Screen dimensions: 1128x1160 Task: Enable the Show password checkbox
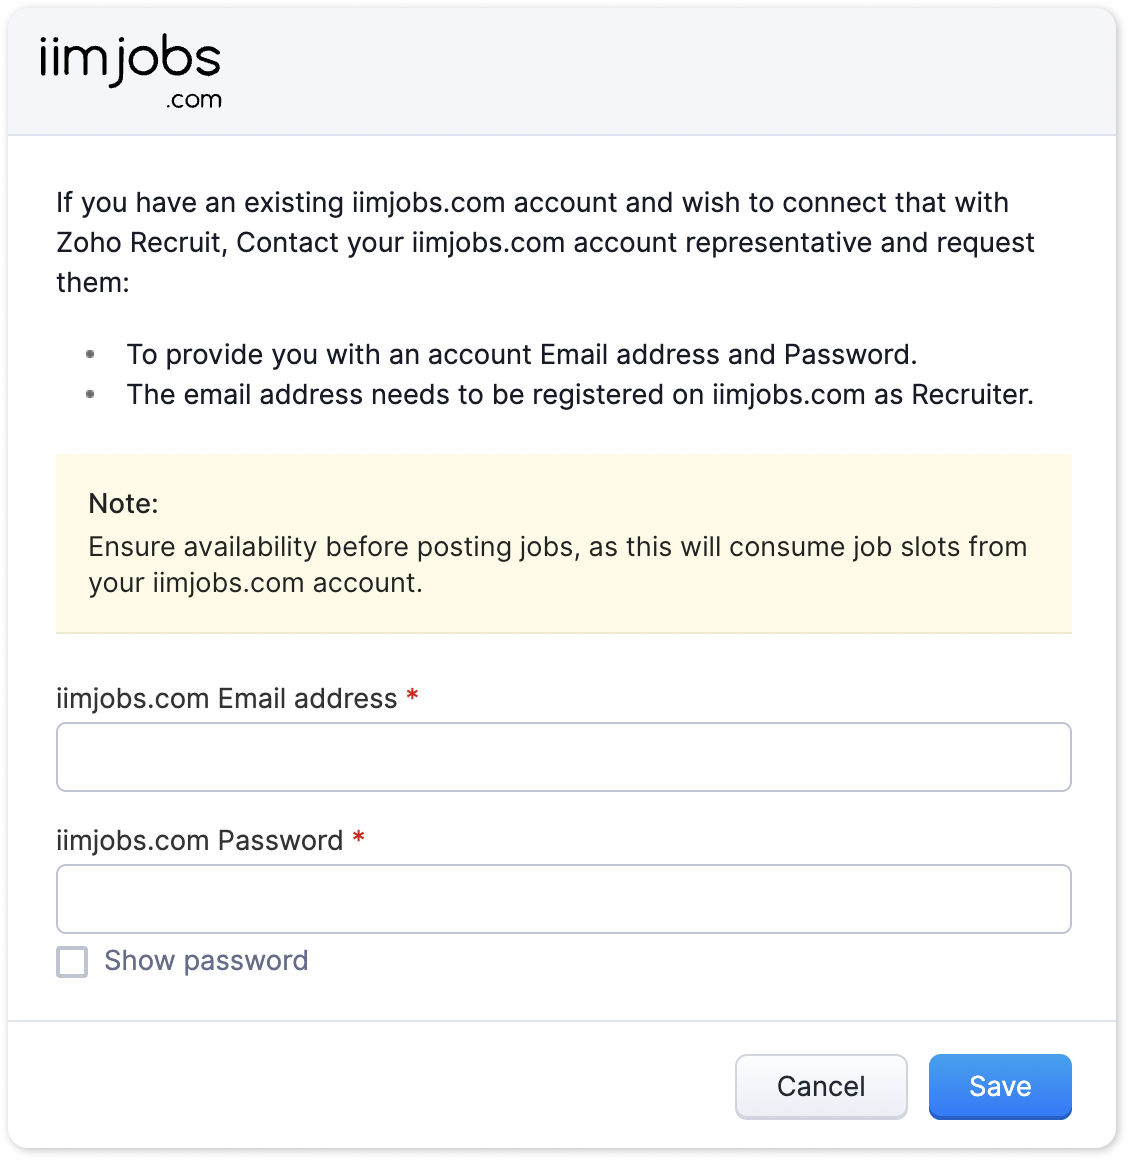coord(72,962)
